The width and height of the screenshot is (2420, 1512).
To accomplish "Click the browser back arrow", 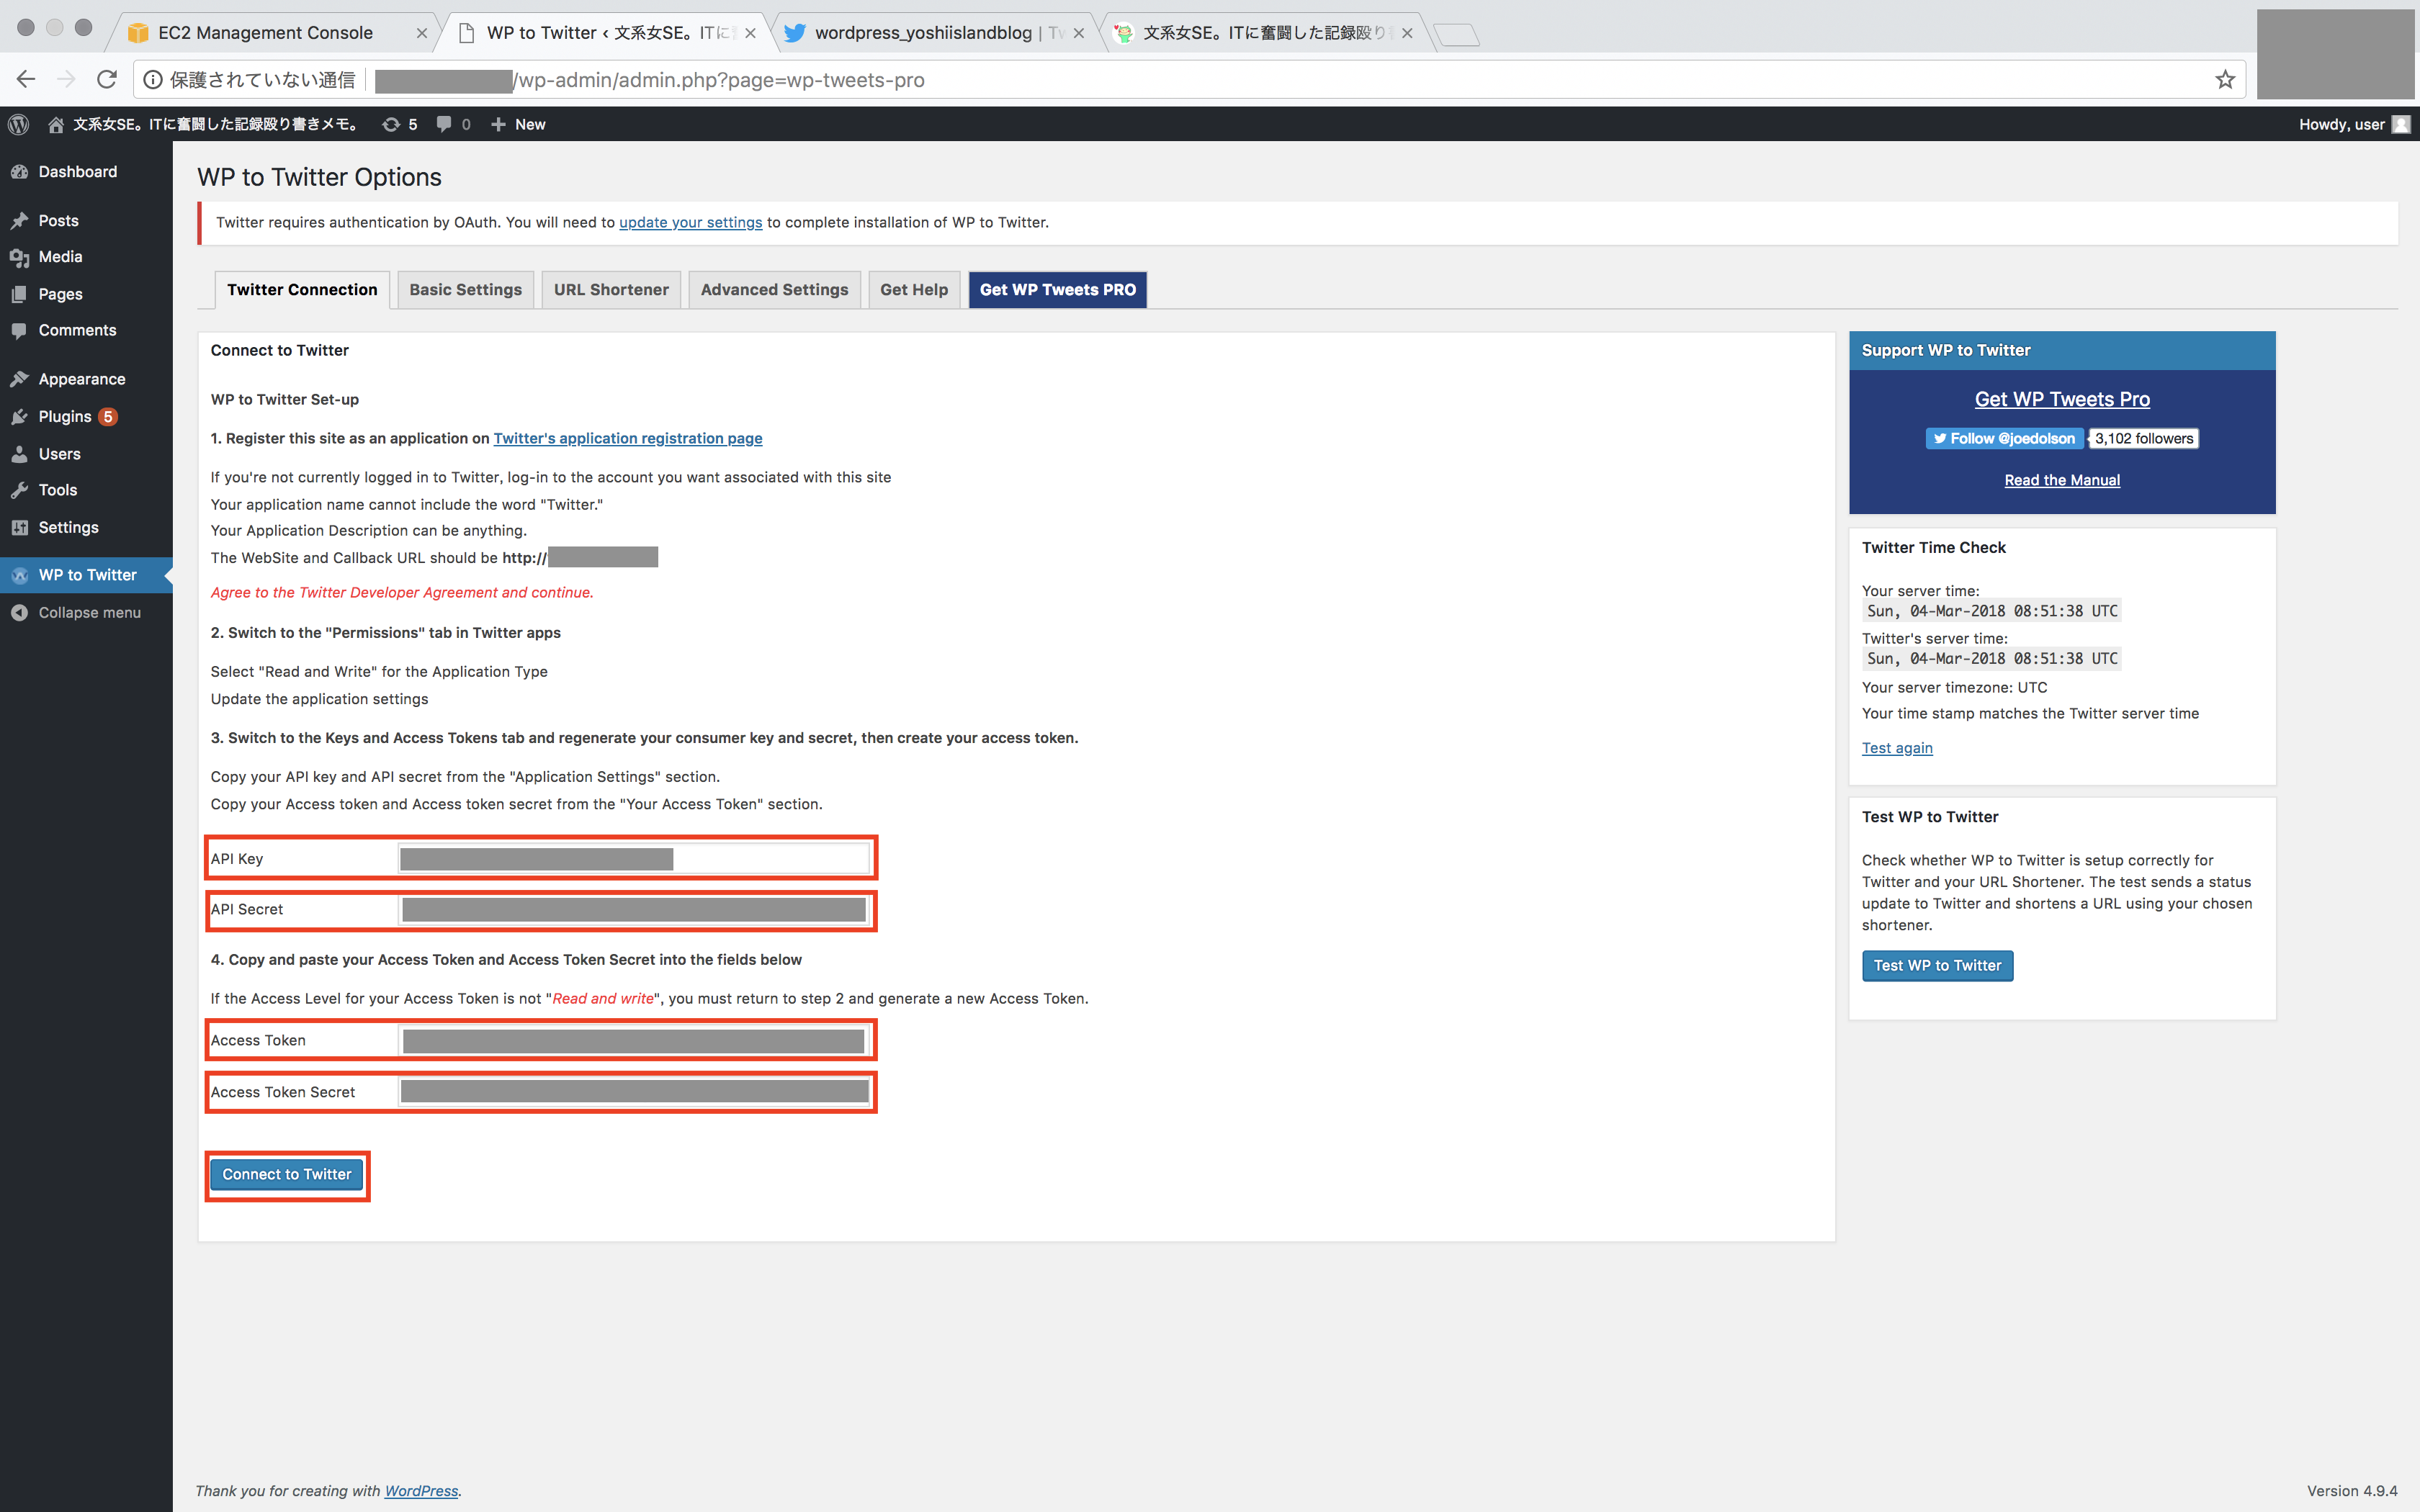I will coord(26,79).
